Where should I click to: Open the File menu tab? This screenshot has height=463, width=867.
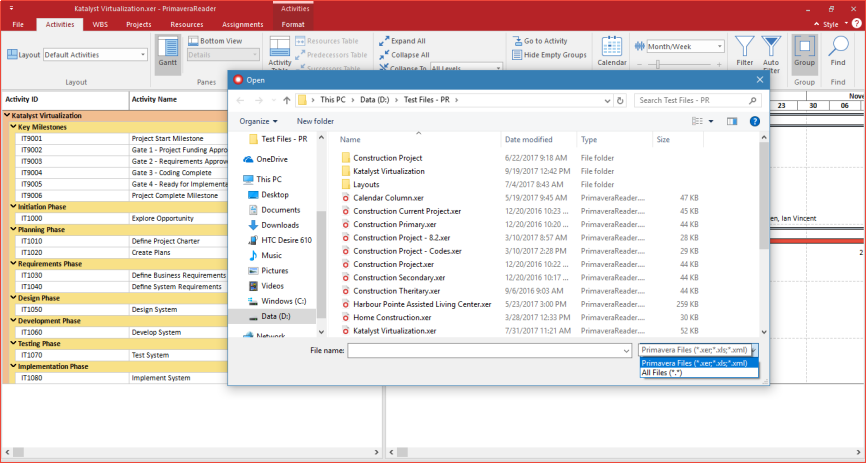tap(18, 24)
